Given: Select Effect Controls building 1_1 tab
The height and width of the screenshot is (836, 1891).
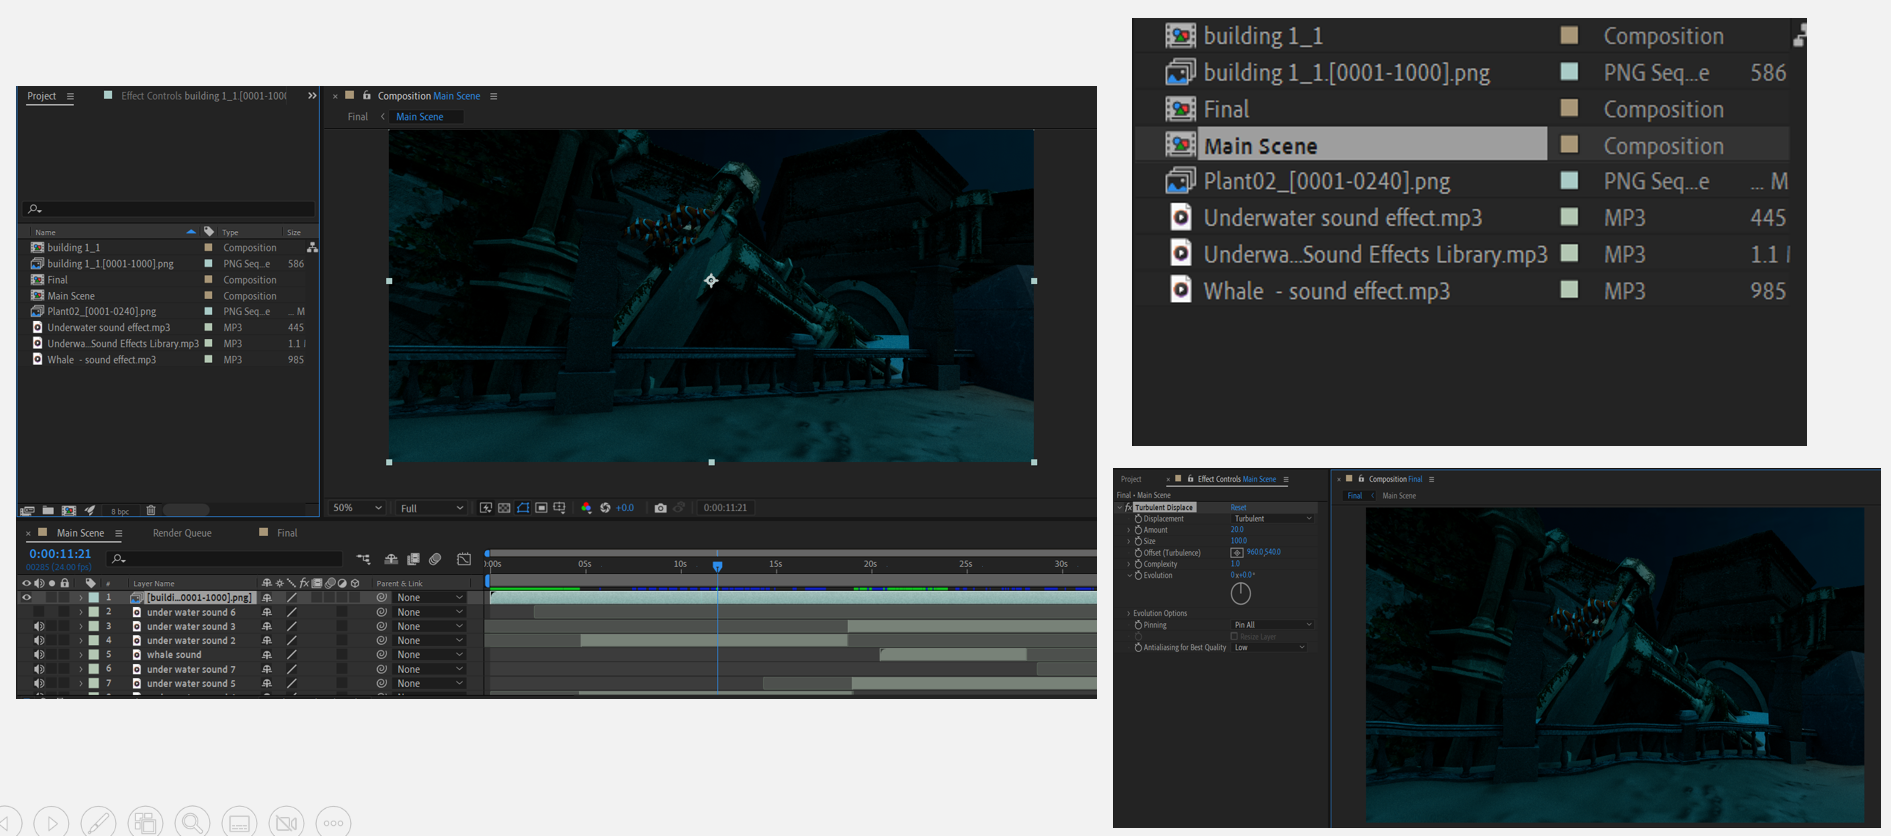Looking at the screenshot, I should (x=204, y=96).
